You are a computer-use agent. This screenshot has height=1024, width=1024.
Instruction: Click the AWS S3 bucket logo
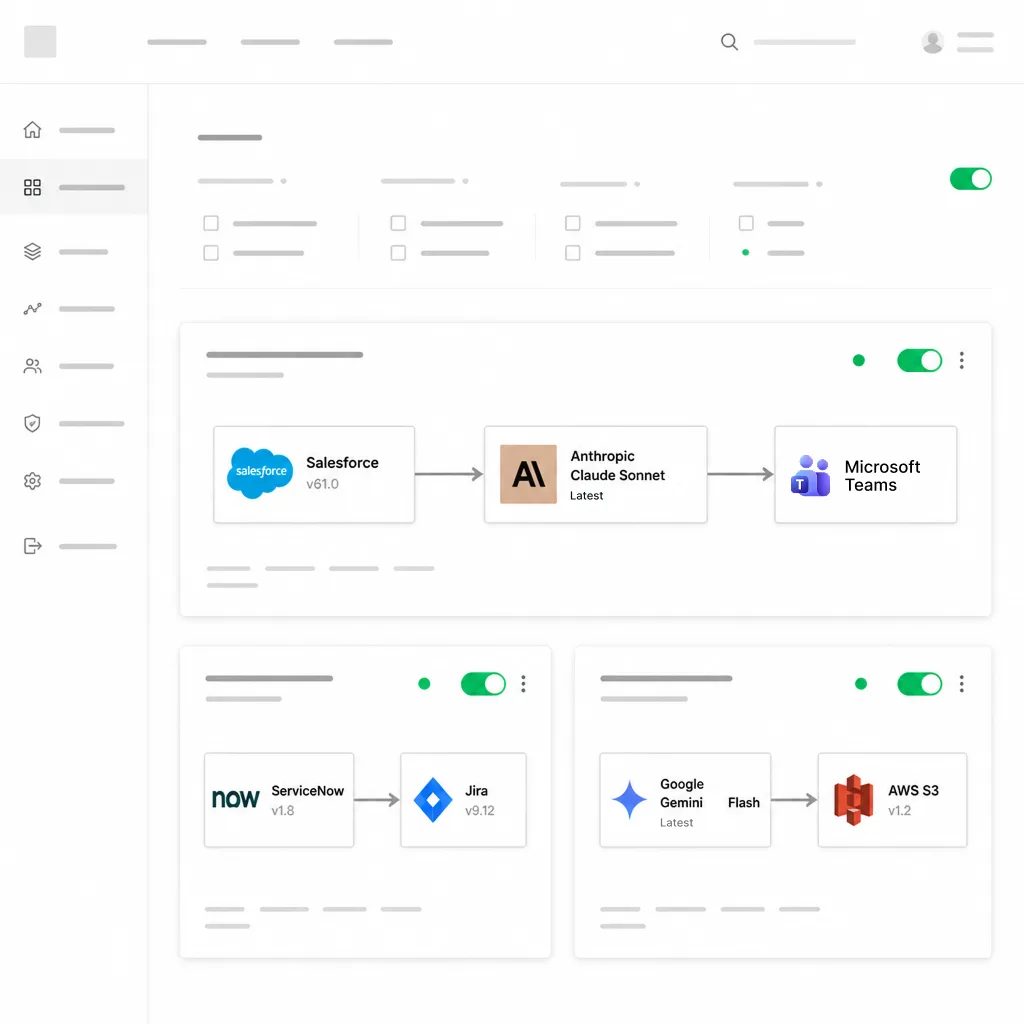pyautogui.click(x=854, y=800)
